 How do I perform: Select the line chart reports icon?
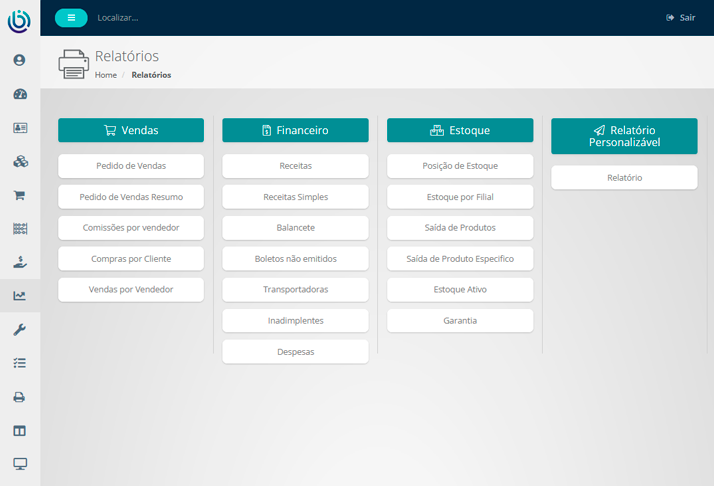19,296
